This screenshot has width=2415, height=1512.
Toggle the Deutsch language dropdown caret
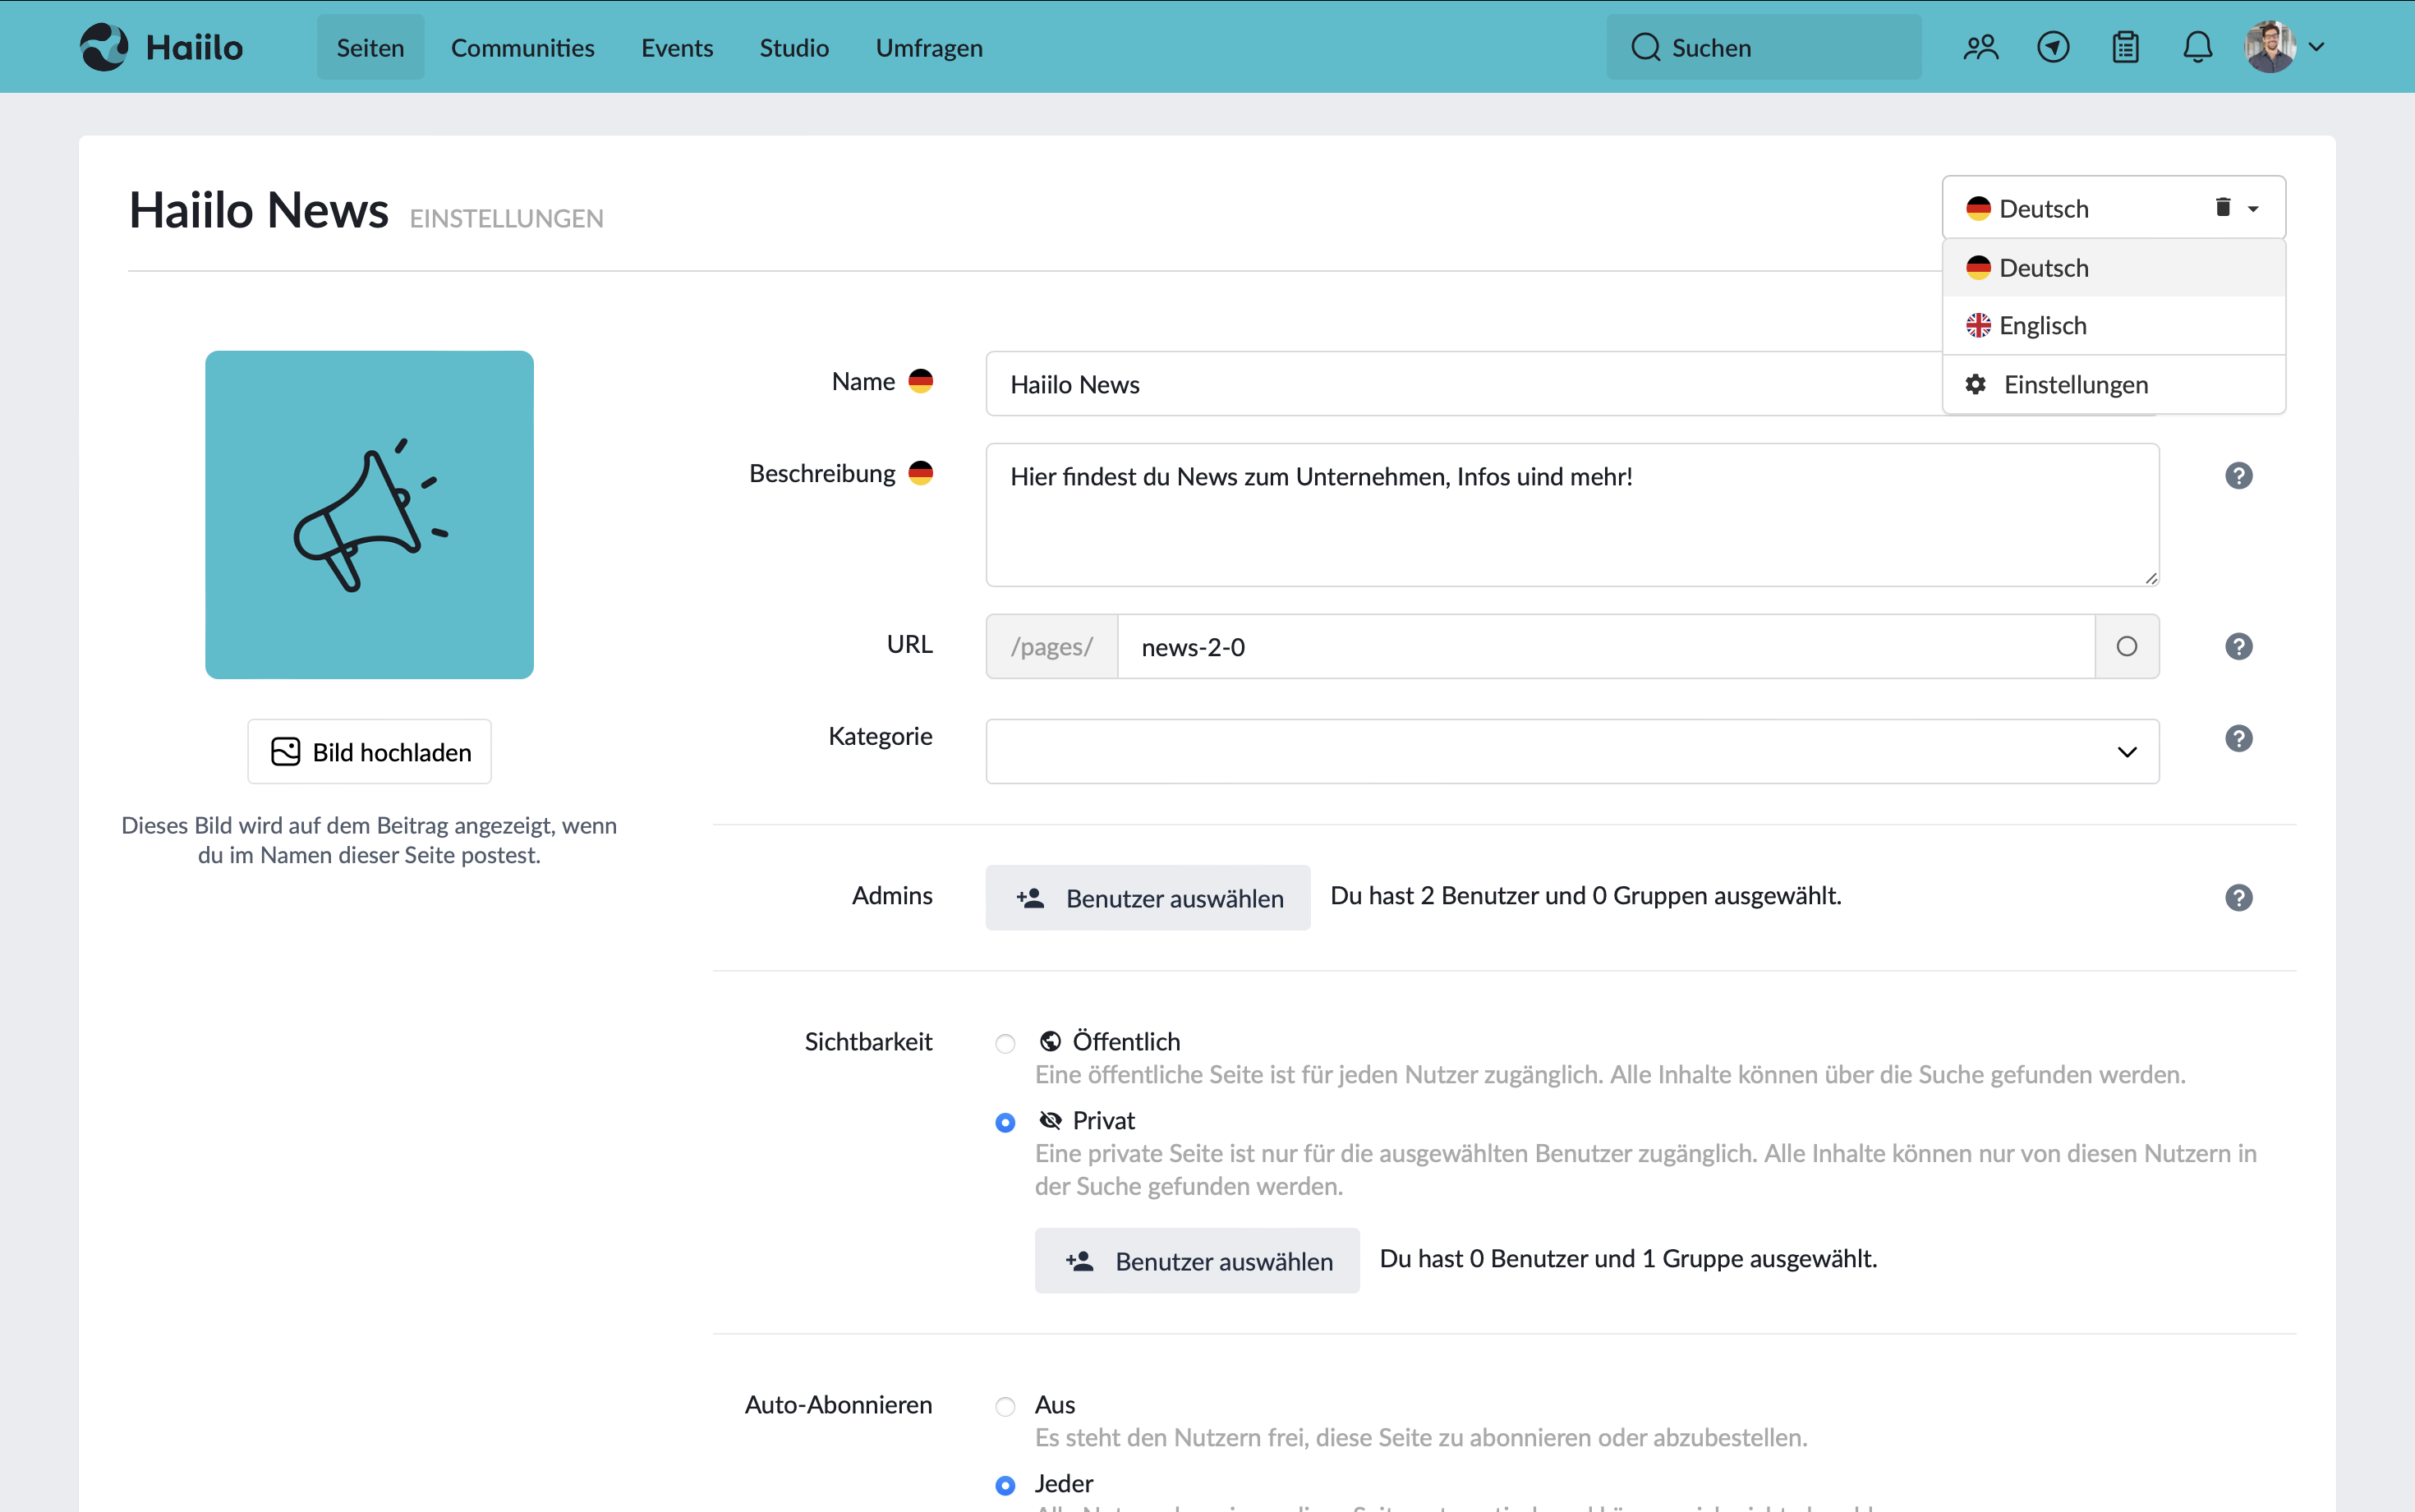pyautogui.click(x=2253, y=208)
